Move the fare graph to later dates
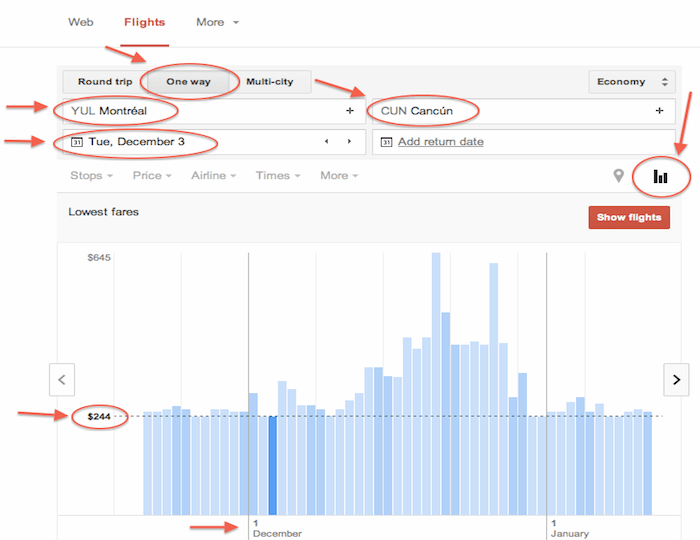The height and width of the screenshot is (540, 700). (676, 380)
